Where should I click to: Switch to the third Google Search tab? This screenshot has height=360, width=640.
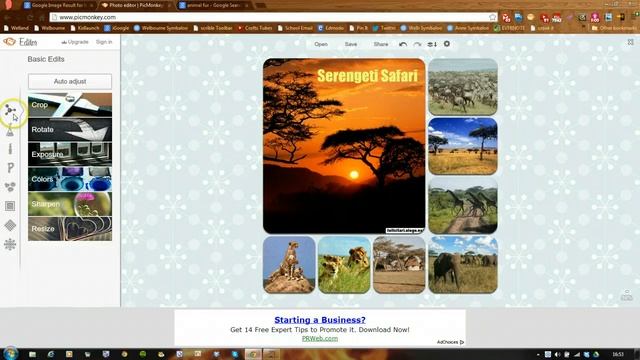214,6
